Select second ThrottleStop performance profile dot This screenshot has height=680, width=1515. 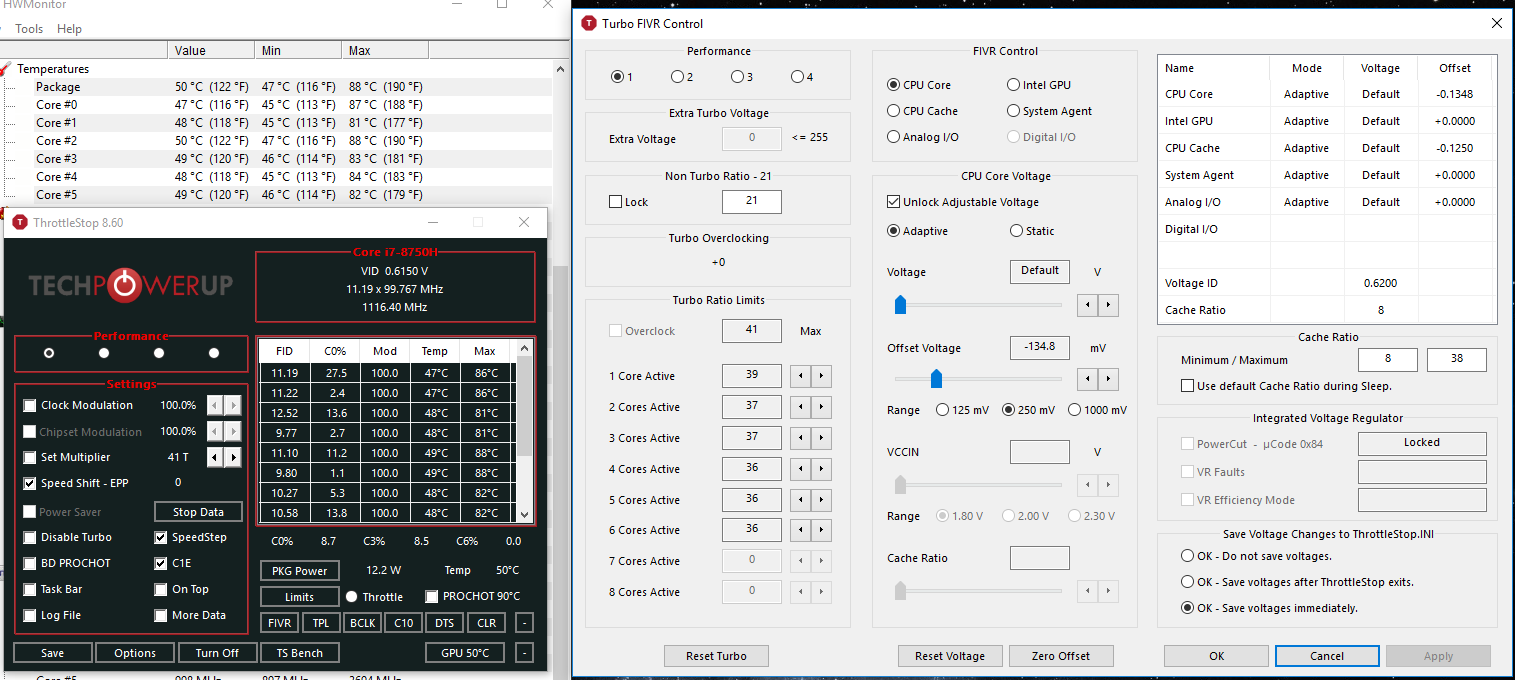[x=104, y=353]
